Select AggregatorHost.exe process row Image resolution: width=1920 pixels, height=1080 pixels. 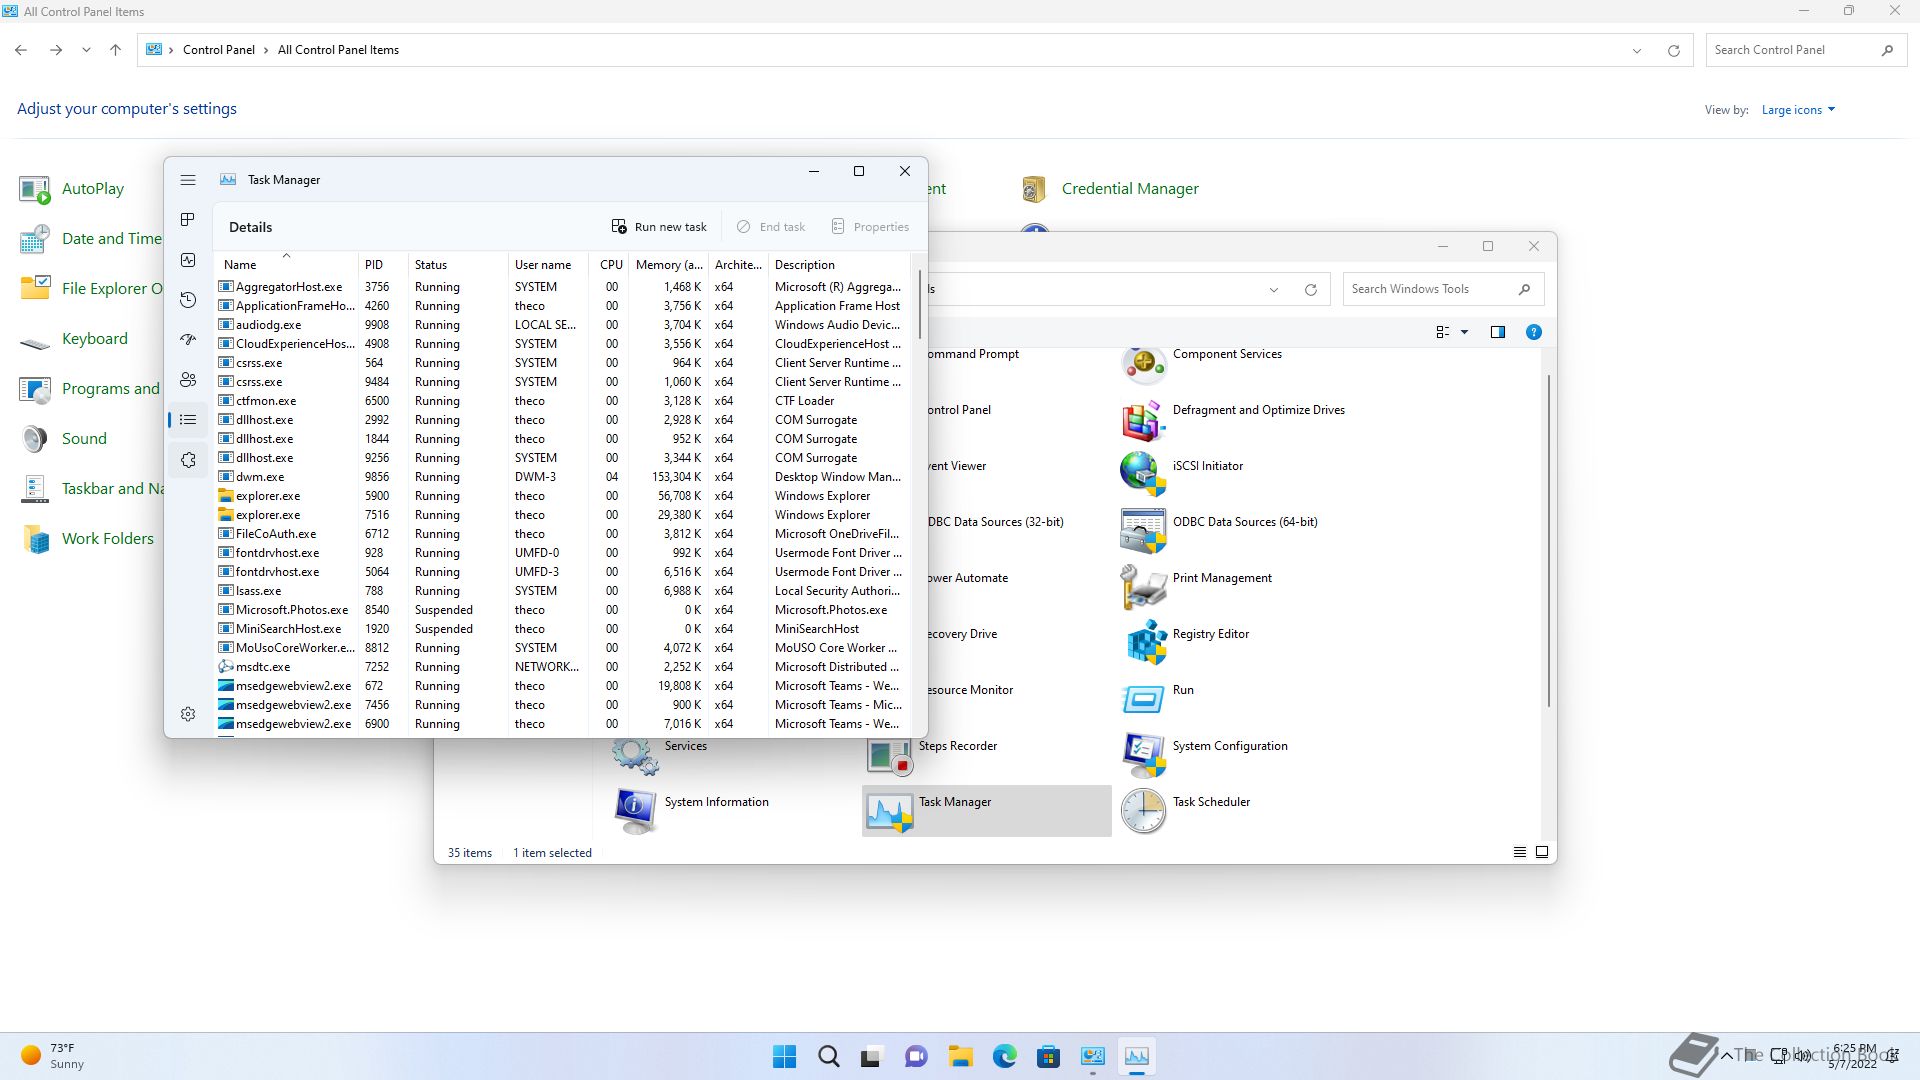pos(563,287)
